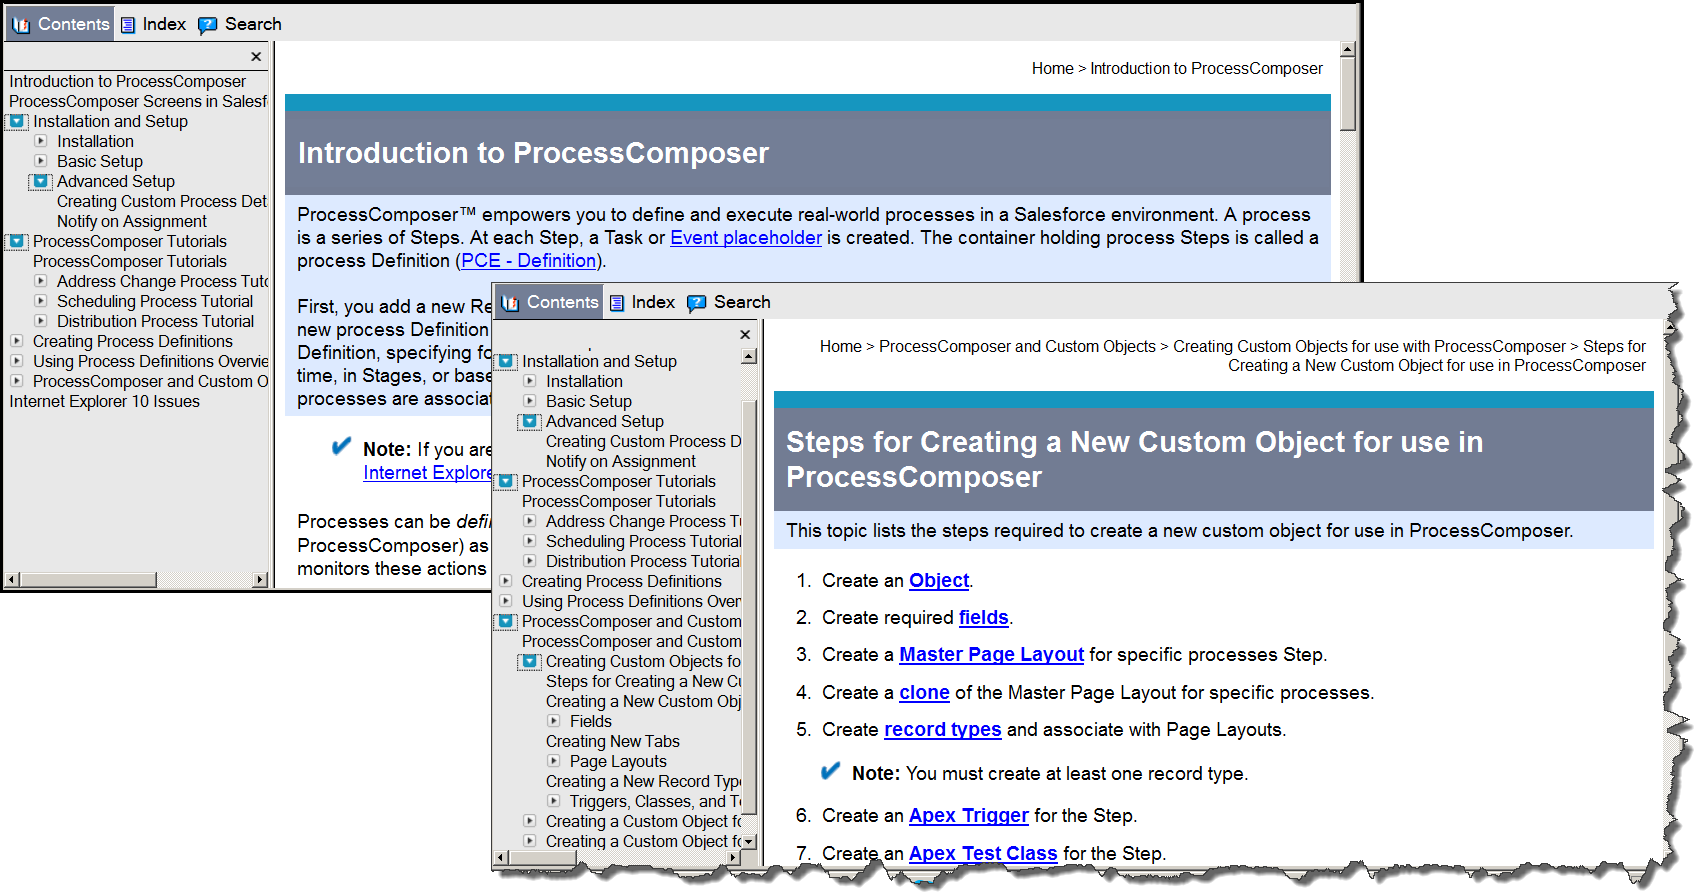This screenshot has width=1704, height=893.
Task: Expand the Installation node in the back window
Action: point(41,141)
